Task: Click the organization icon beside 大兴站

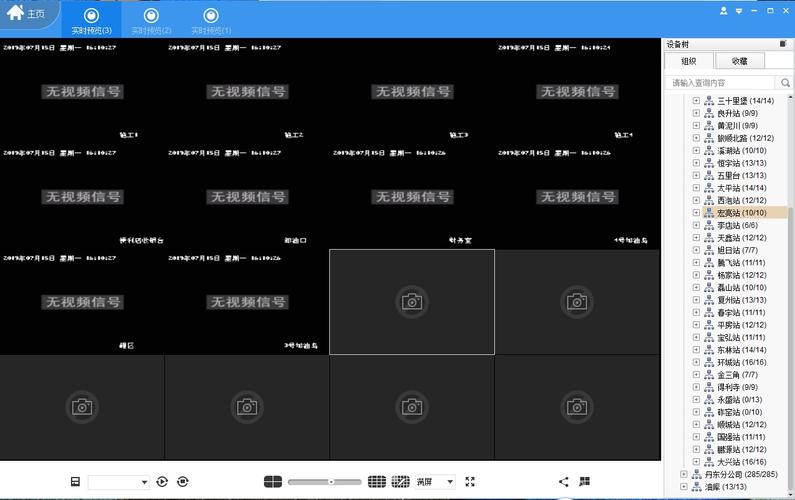Action: pyautogui.click(x=709, y=461)
